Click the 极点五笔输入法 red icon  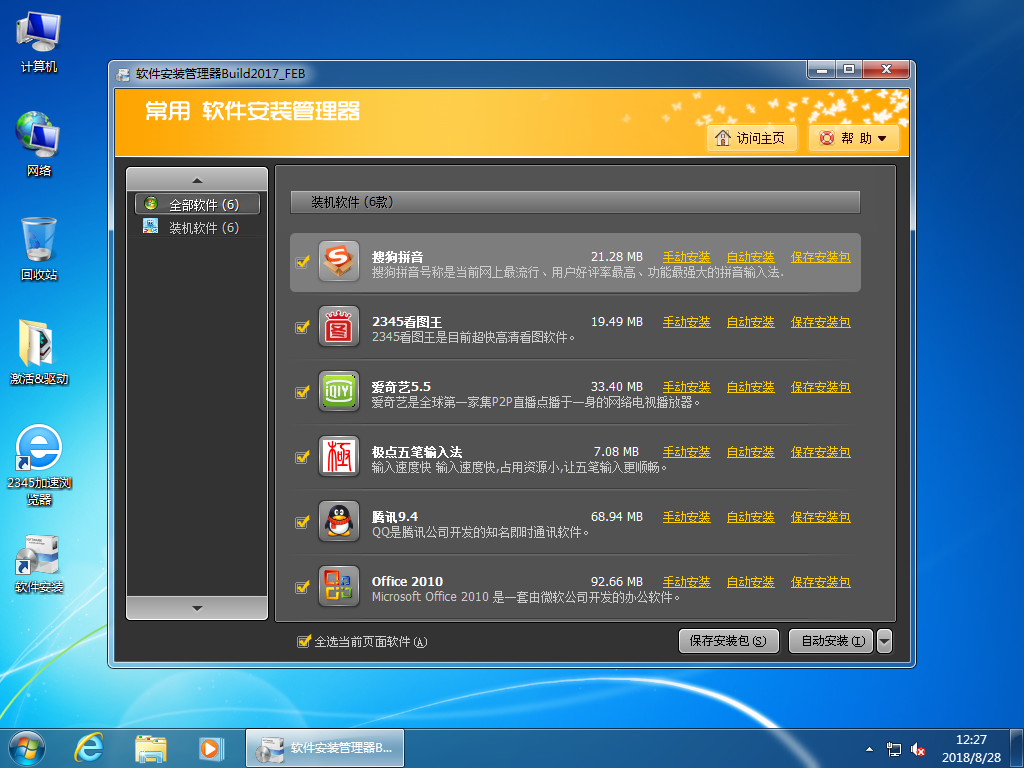(339, 456)
